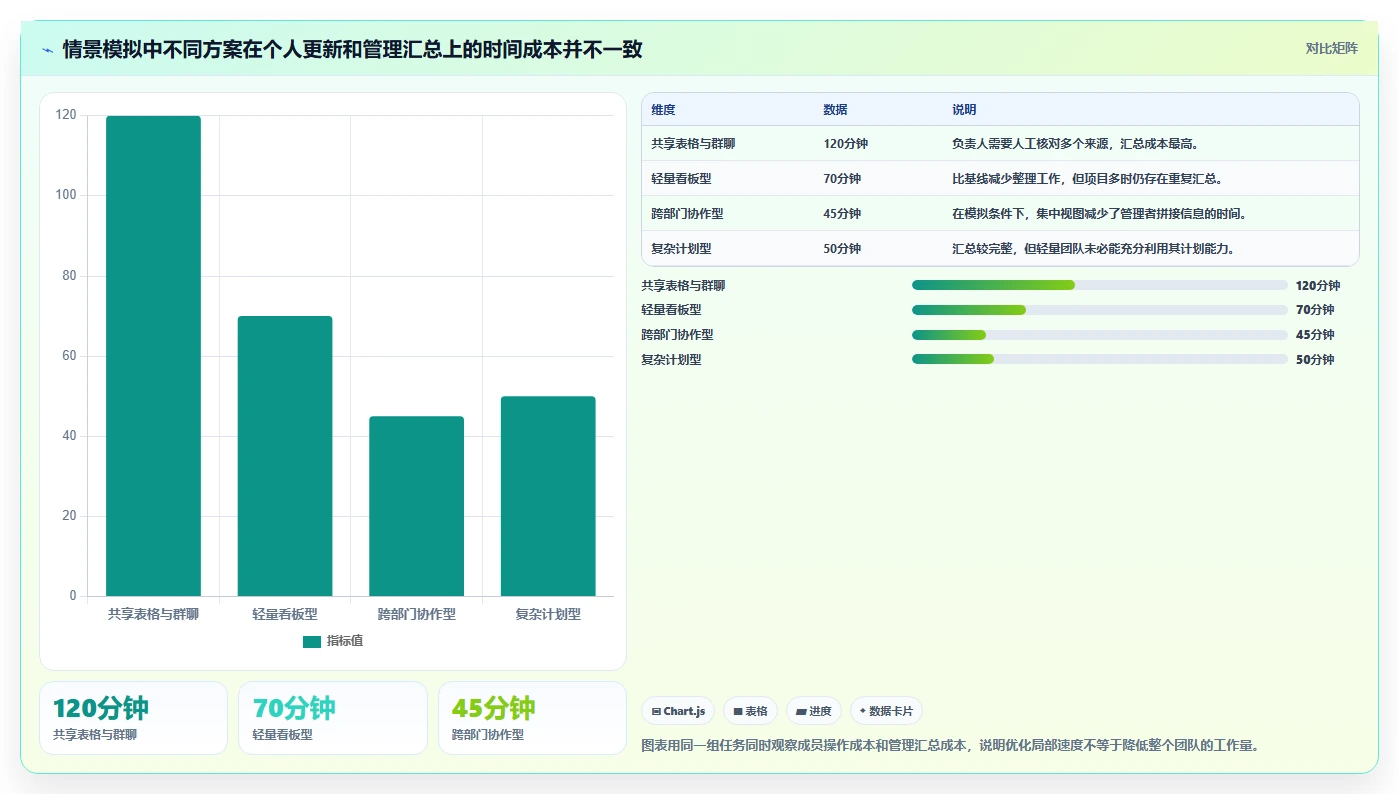Click the y-axis tick label 100
The width and height of the screenshot is (1399, 794).
(66, 195)
